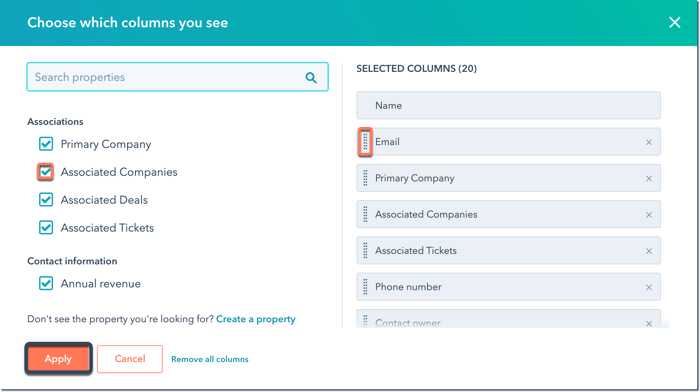The height and width of the screenshot is (392, 700).
Task: Click the SELECTED COLUMNS (20) heading
Action: click(x=417, y=69)
